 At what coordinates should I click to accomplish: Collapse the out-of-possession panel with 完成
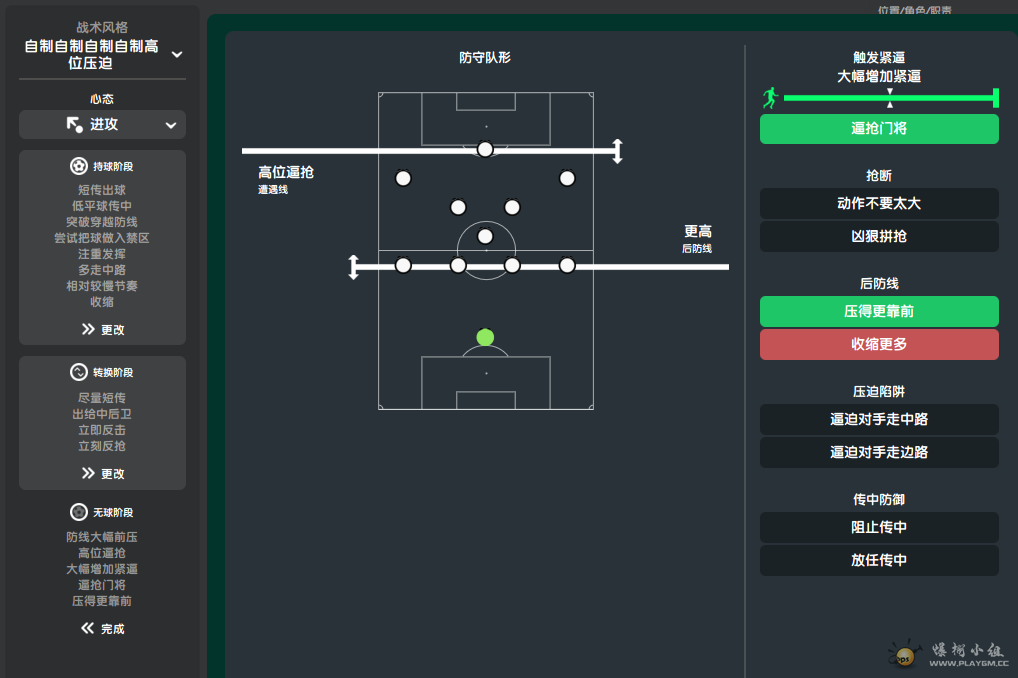pyautogui.click(x=103, y=629)
